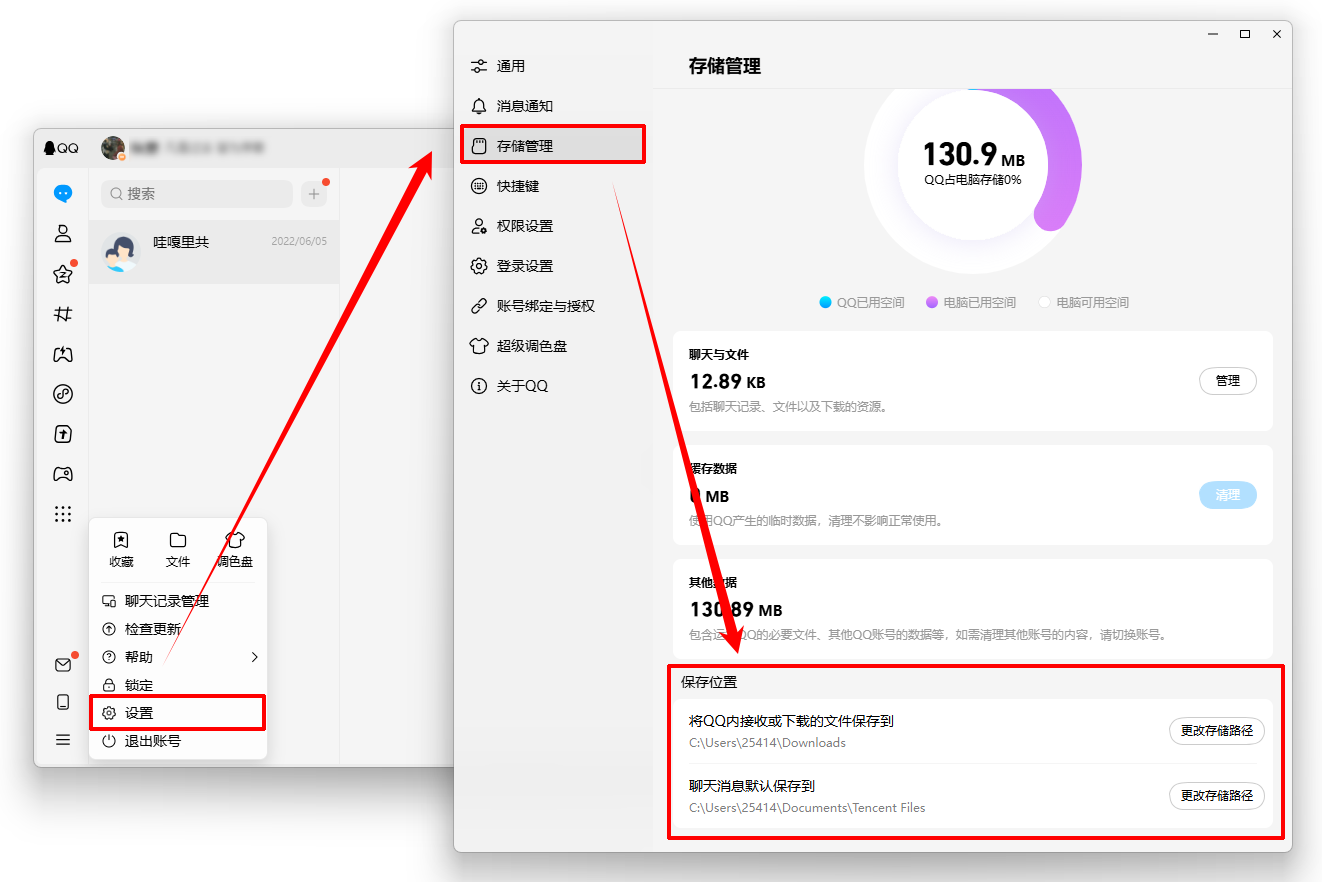Click the path C:\Users\25414\Downloads
This screenshot has width=1322, height=882.
(767, 743)
